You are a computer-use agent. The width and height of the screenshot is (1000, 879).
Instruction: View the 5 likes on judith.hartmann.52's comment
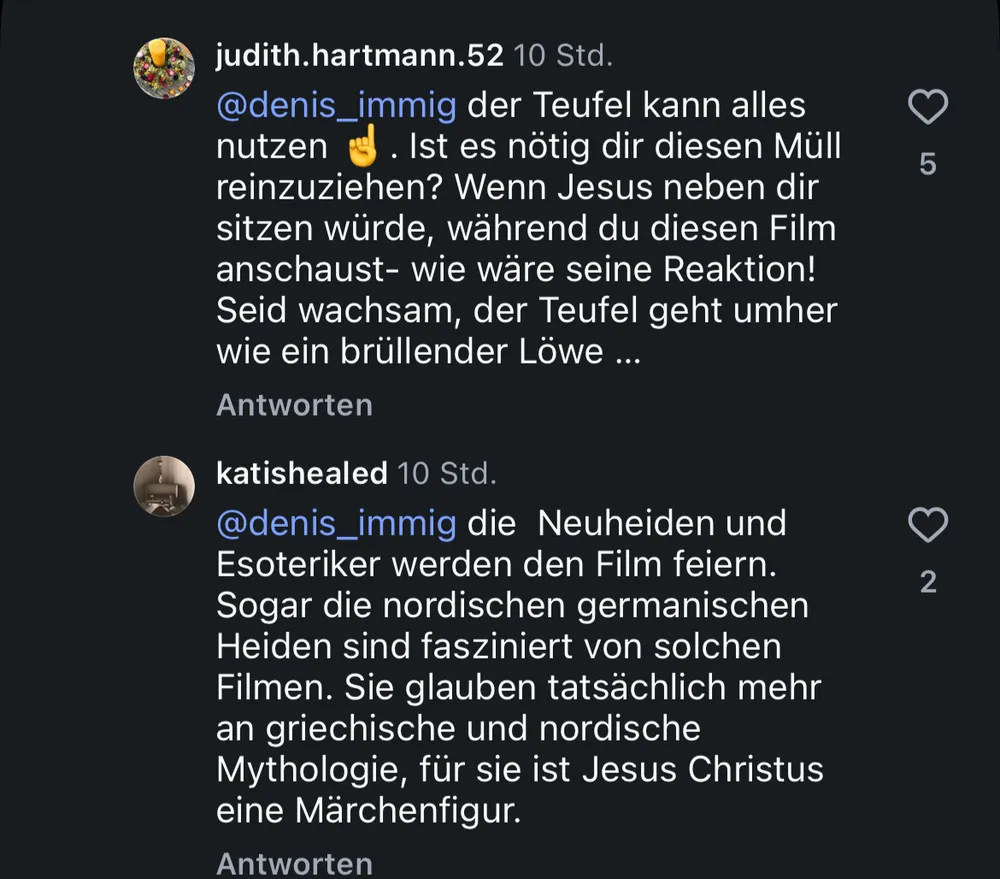(x=928, y=164)
